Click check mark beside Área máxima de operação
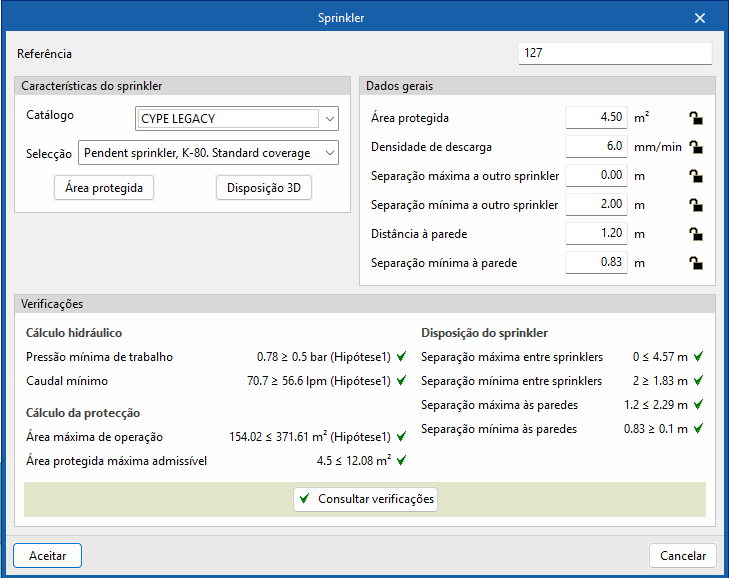The image size is (729, 578). point(401,436)
